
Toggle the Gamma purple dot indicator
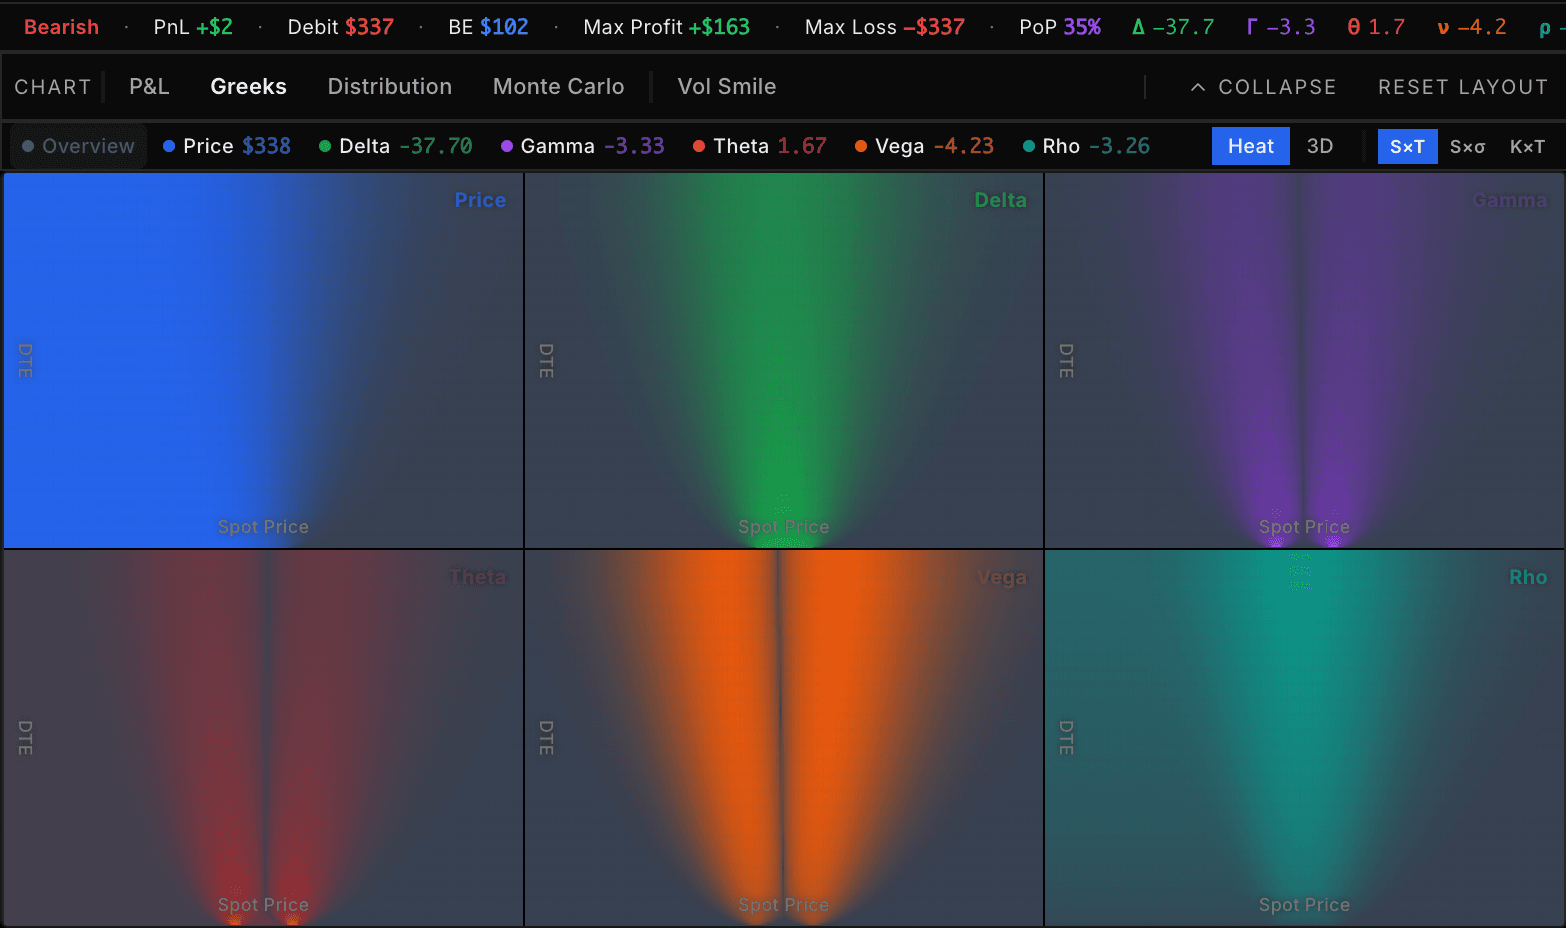coord(507,146)
